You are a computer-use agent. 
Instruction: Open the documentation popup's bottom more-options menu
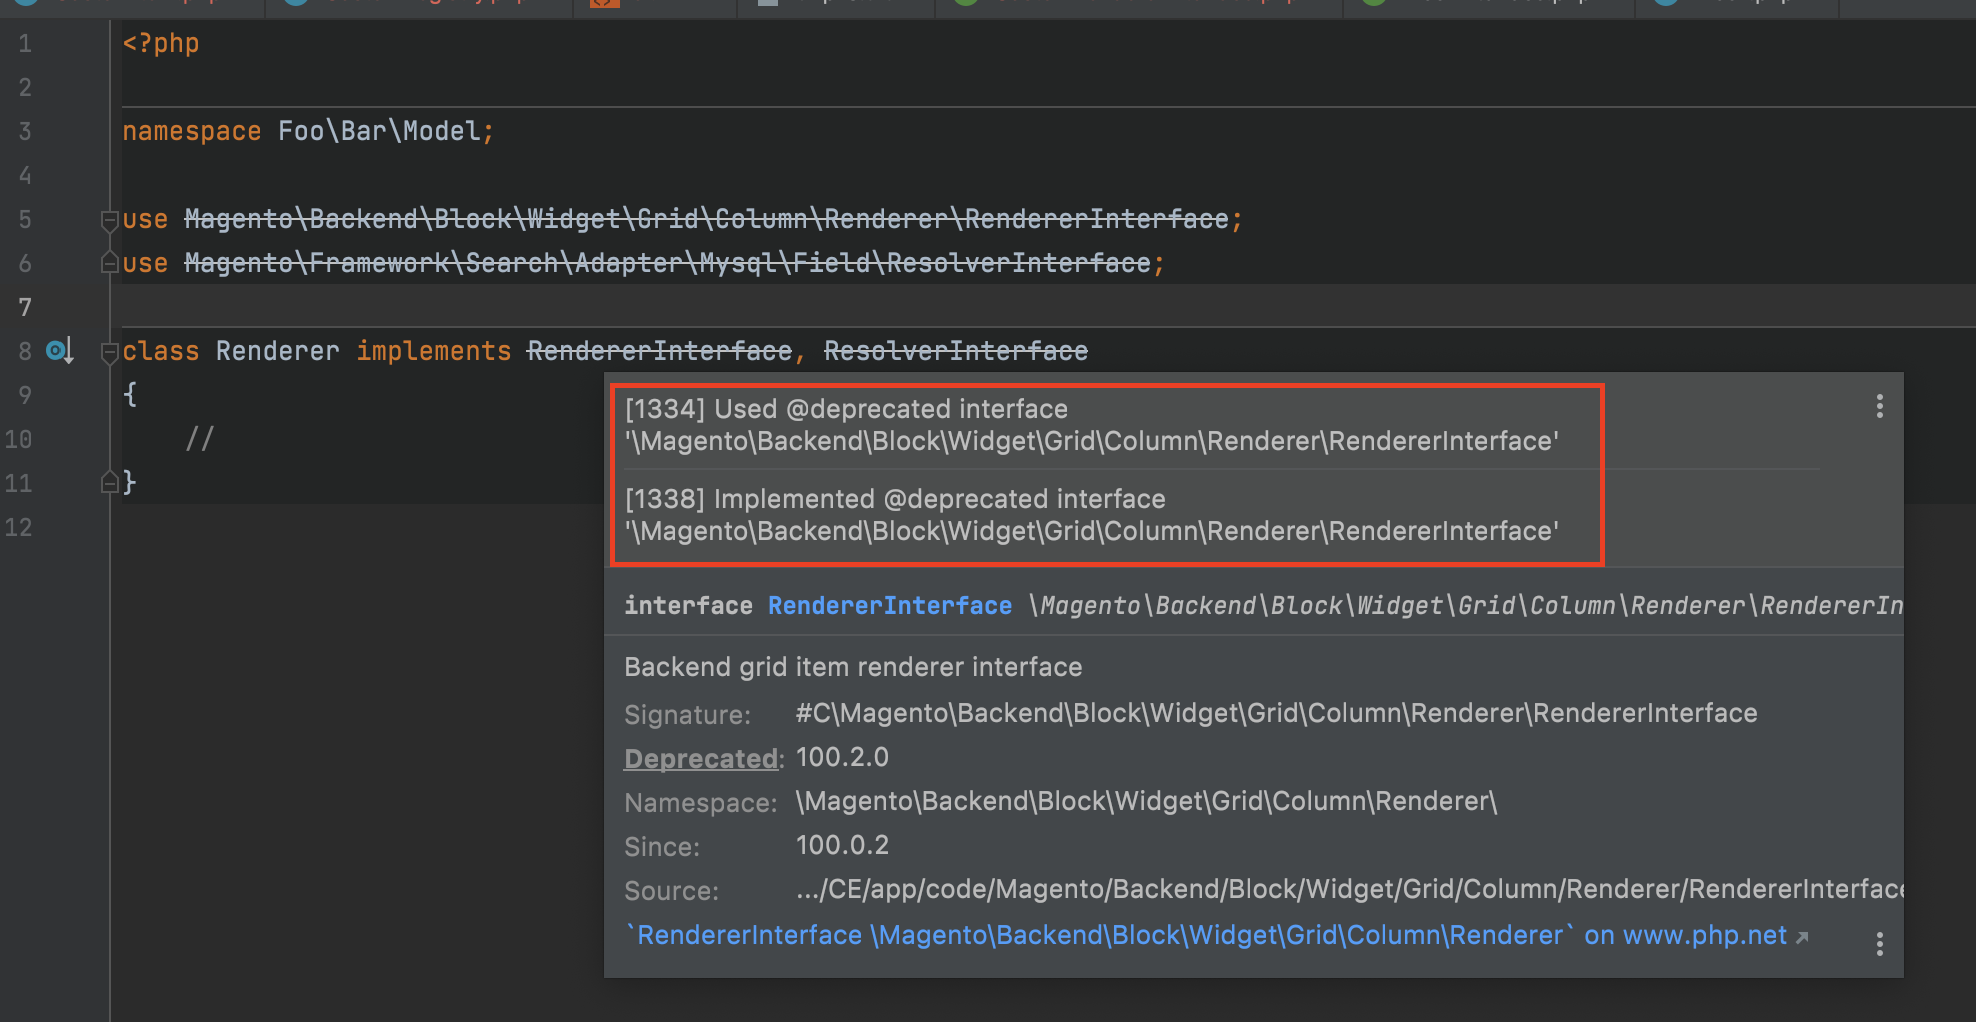[x=1880, y=944]
